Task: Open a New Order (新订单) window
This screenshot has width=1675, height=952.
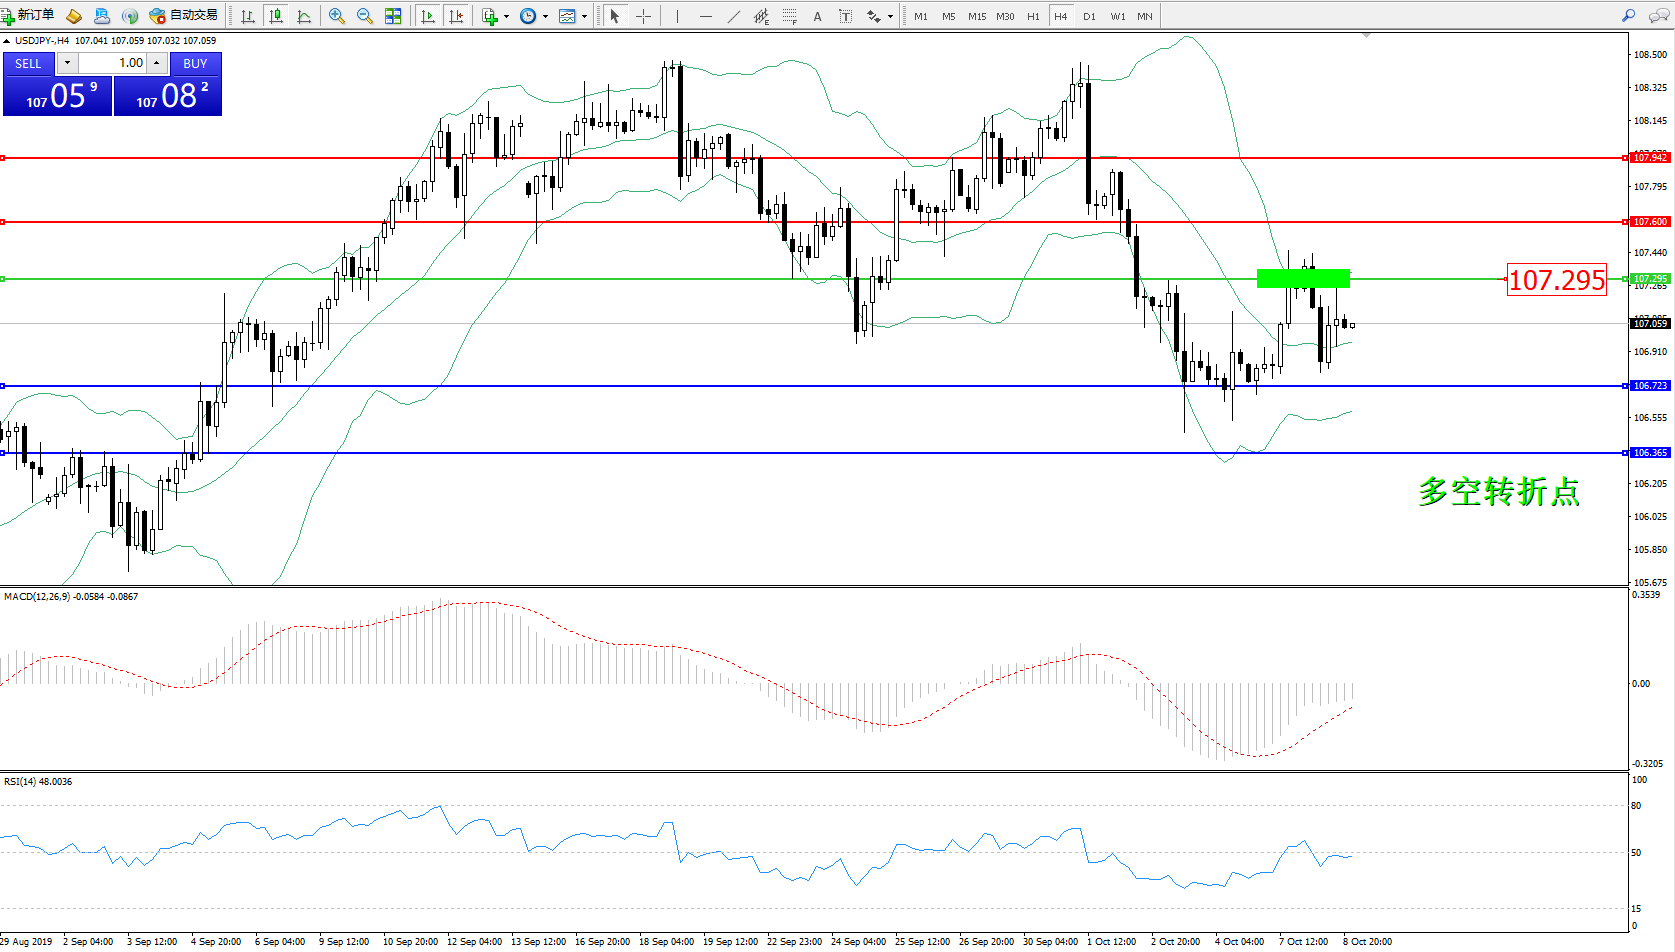Action: point(28,15)
